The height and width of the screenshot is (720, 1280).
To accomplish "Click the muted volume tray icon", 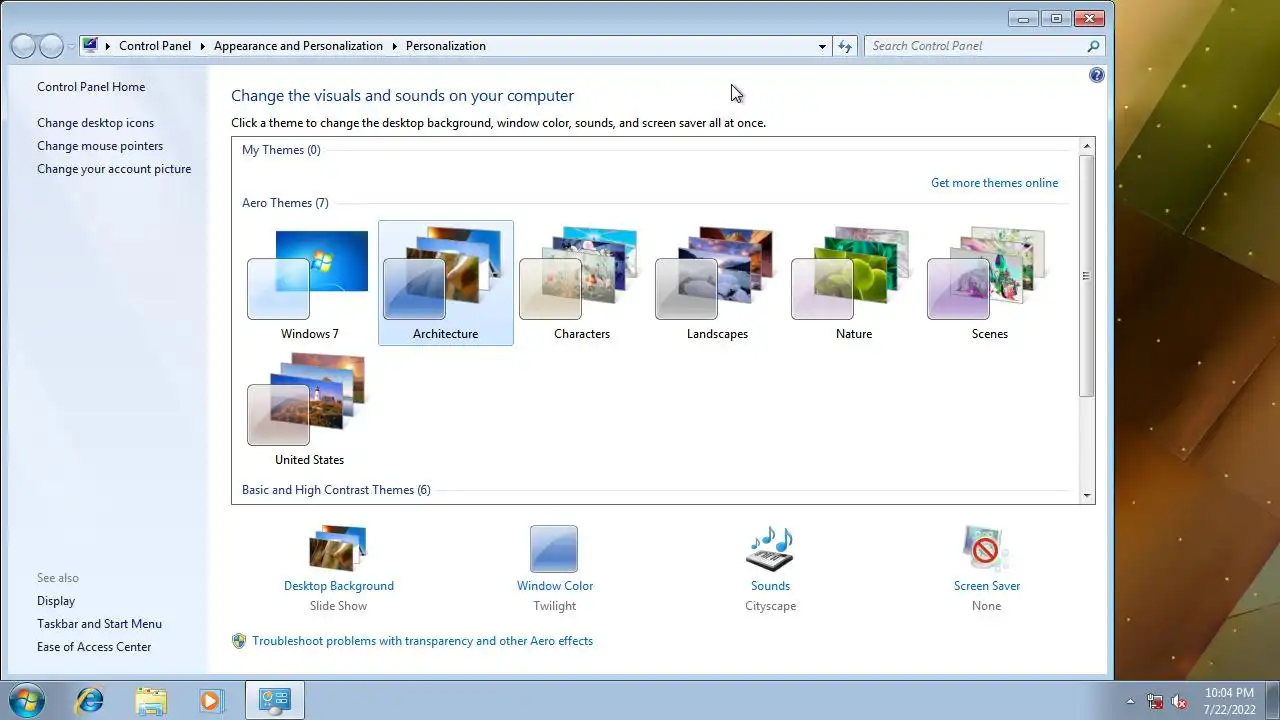I will [x=1179, y=701].
